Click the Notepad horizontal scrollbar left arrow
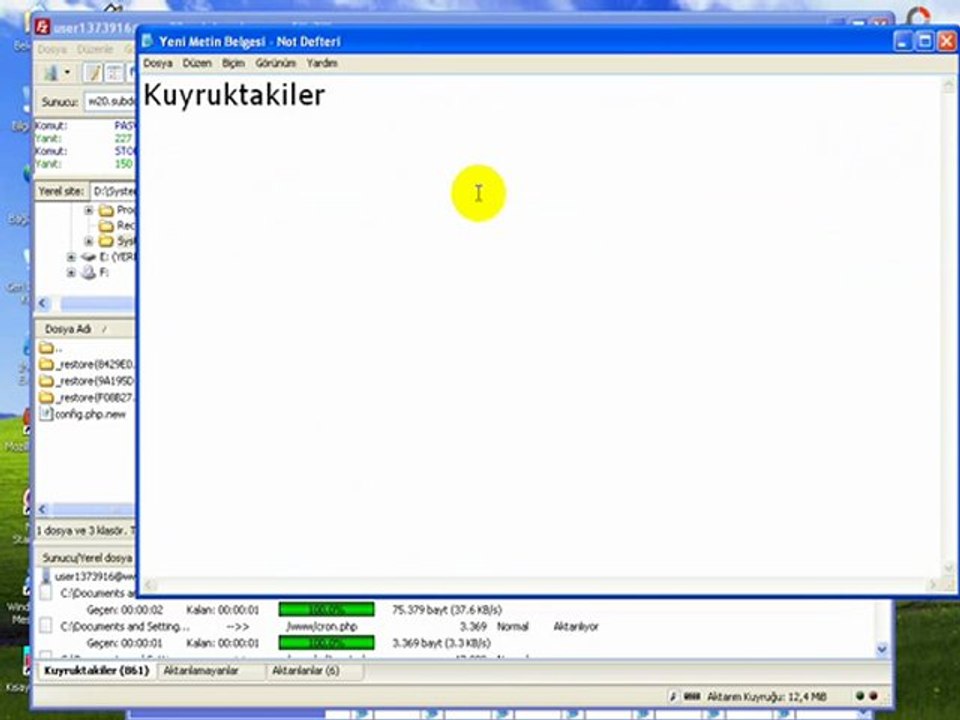This screenshot has height=720, width=960. point(150,585)
